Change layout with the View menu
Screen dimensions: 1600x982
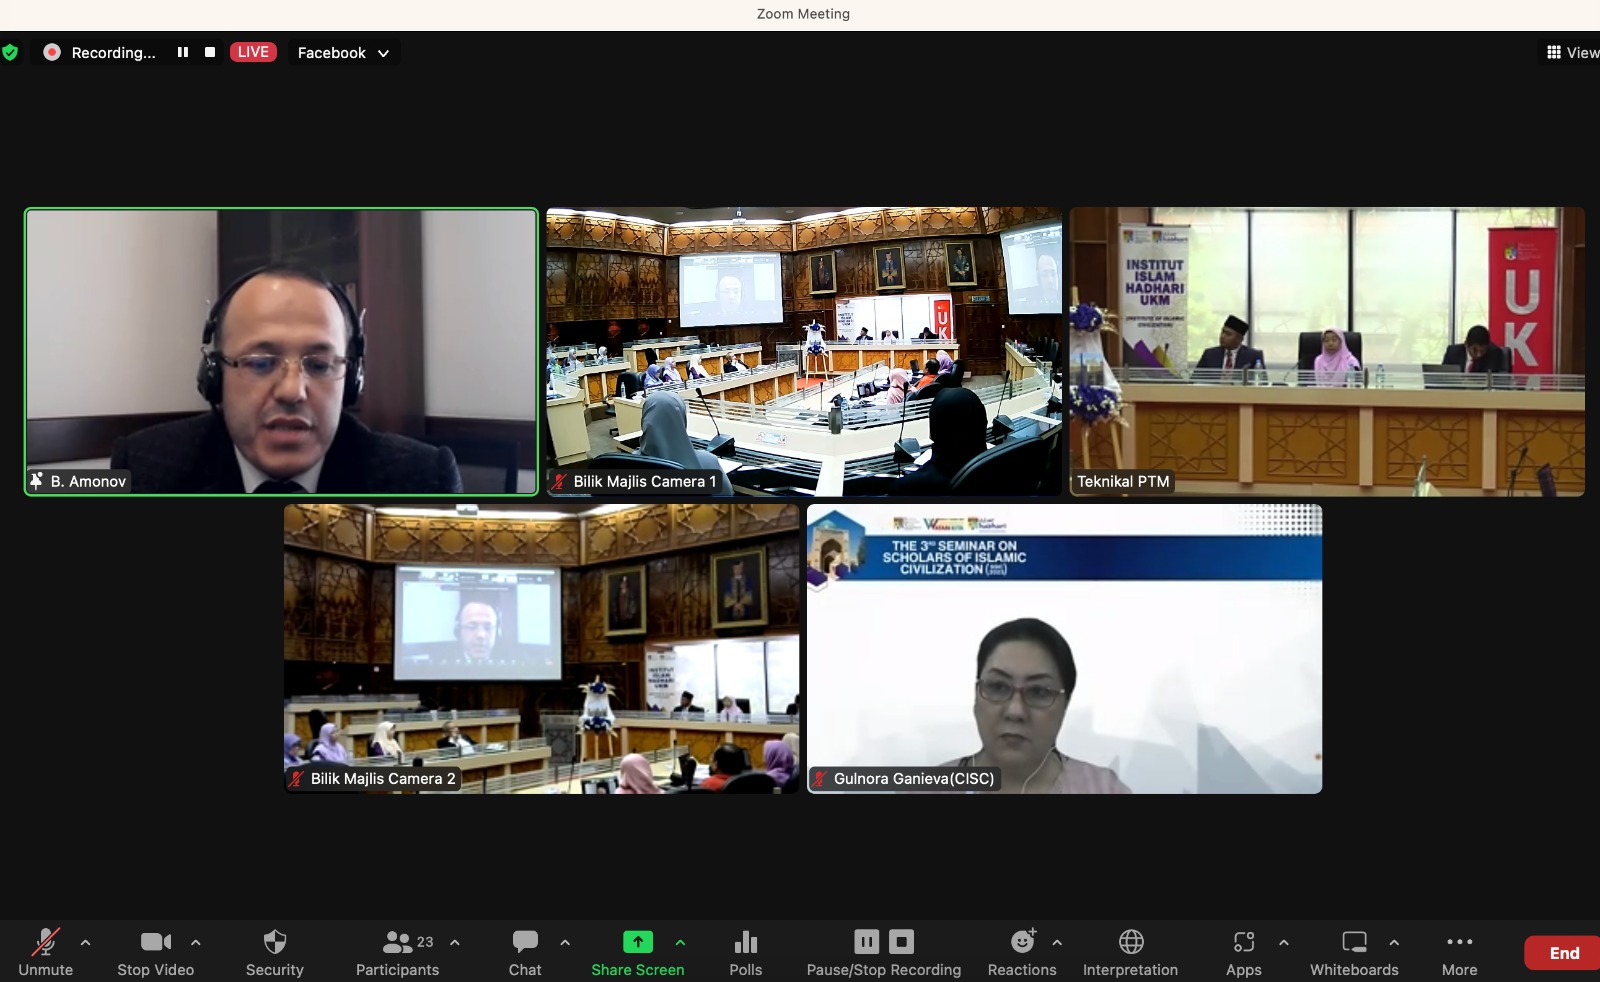point(1573,53)
